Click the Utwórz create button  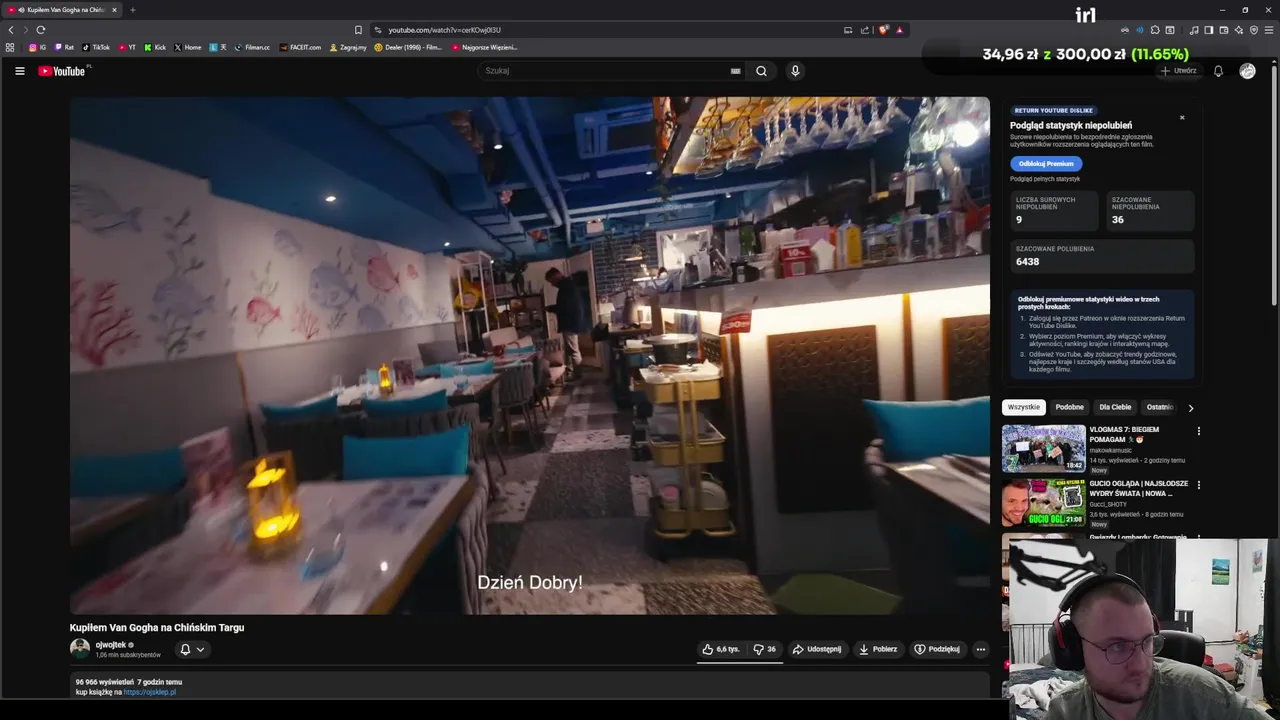(1178, 71)
